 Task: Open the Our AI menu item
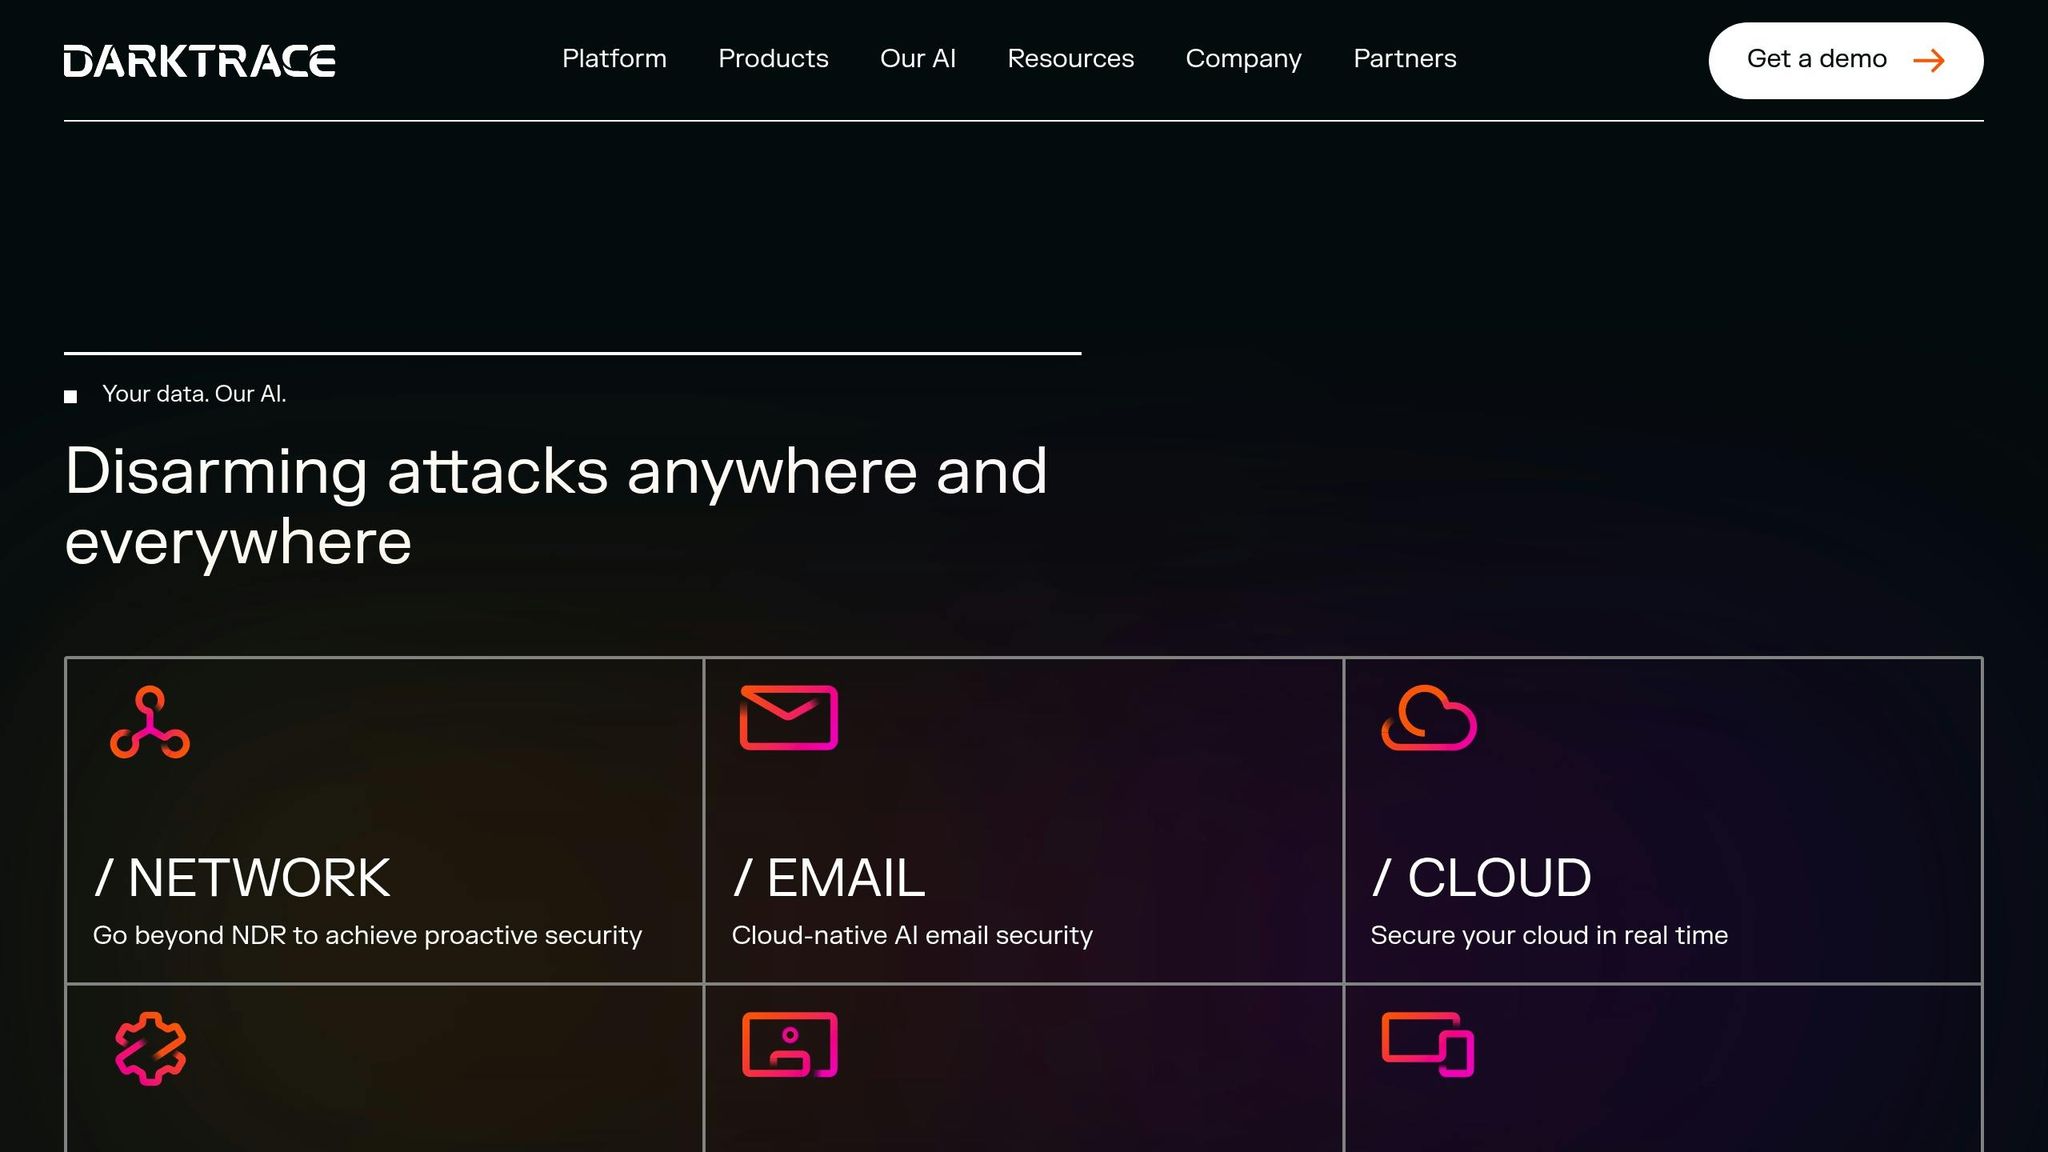pyautogui.click(x=917, y=59)
